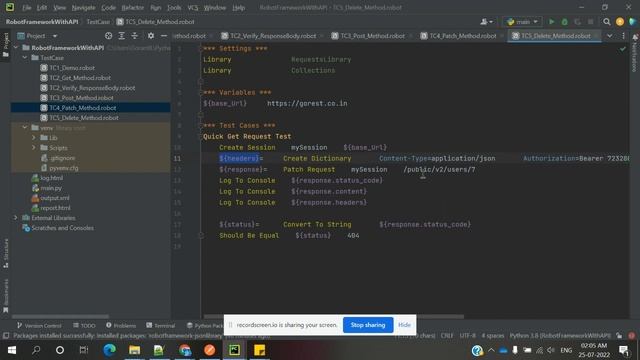Open the File menu
This screenshot has width=640, height=360.
[27, 7]
